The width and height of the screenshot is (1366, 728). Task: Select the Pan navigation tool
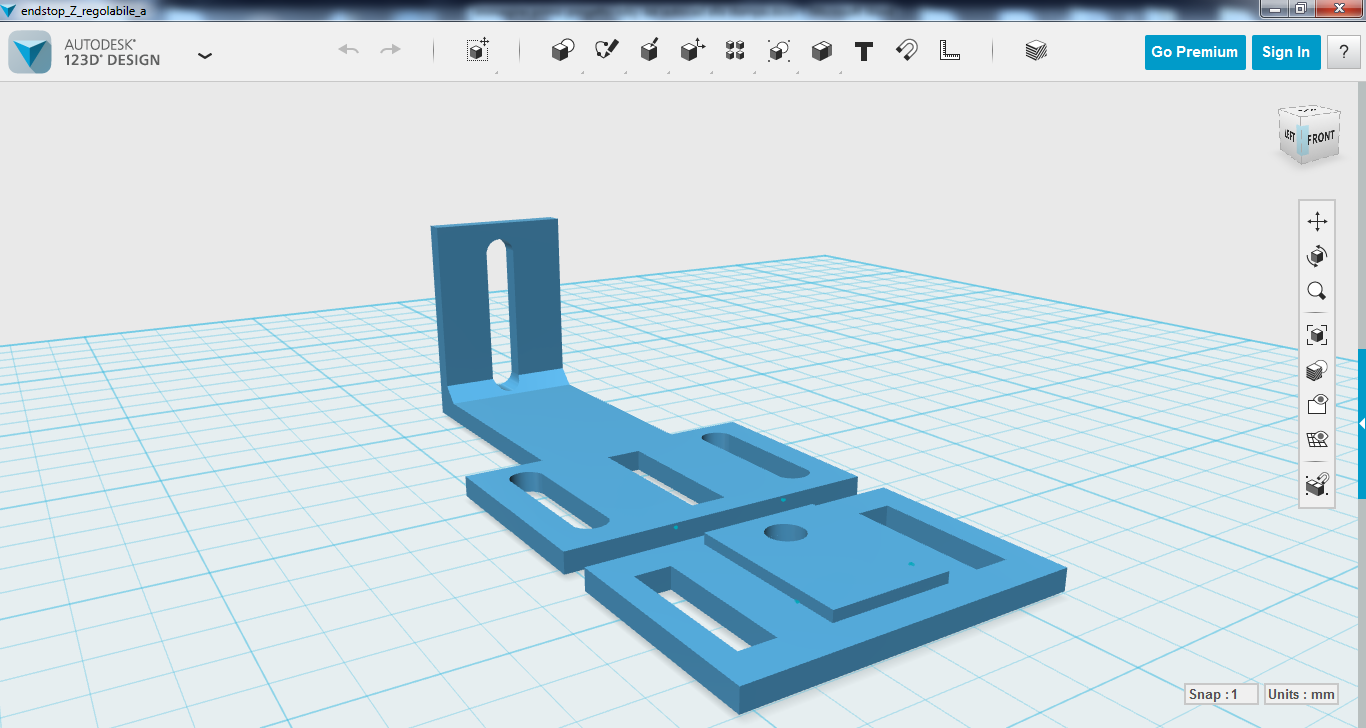1317,222
